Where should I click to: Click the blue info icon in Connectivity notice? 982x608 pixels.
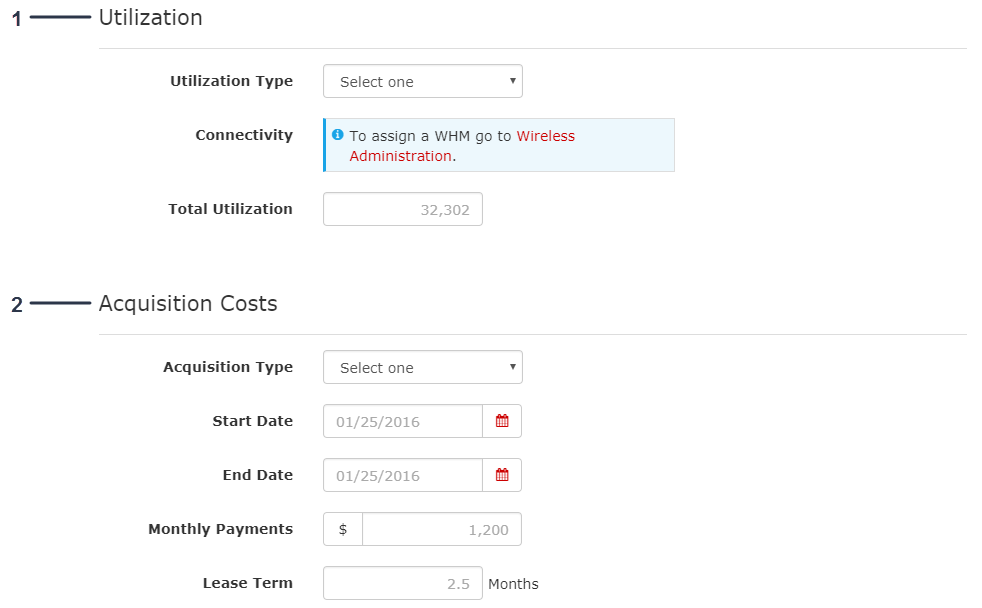(338, 135)
